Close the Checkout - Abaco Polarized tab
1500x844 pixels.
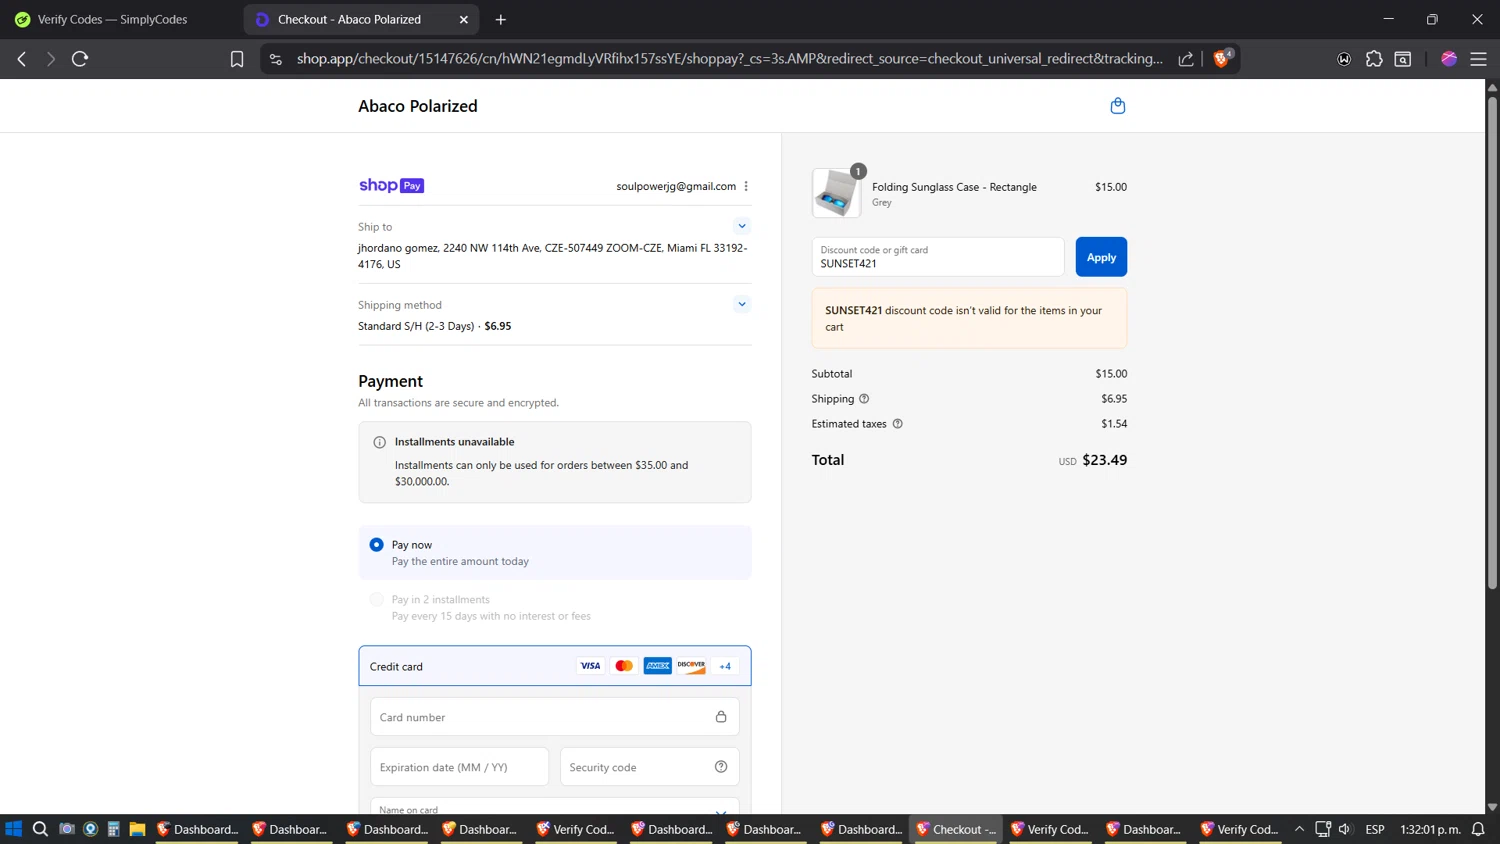(x=464, y=19)
